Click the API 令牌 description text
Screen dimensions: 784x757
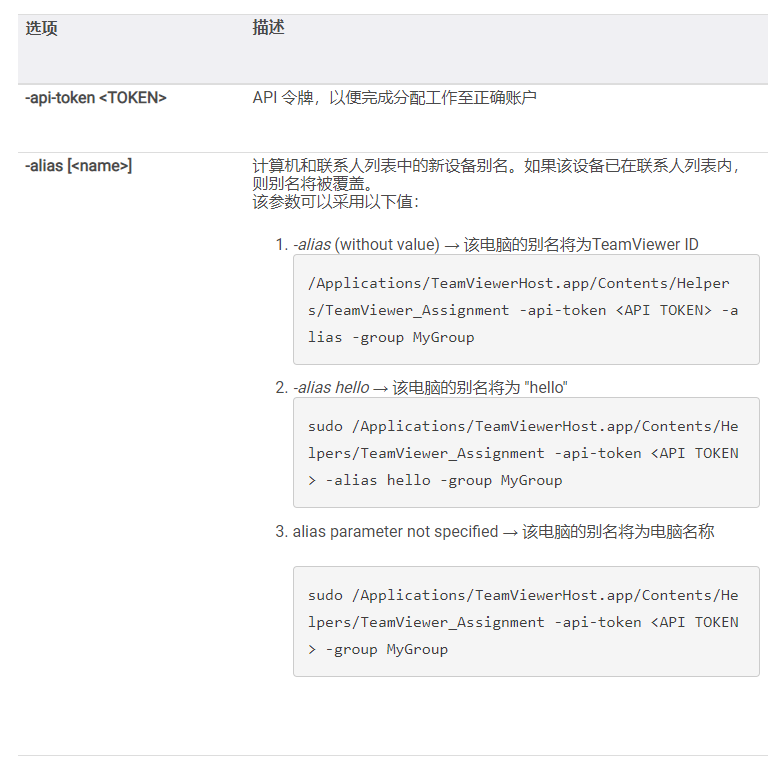(394, 98)
